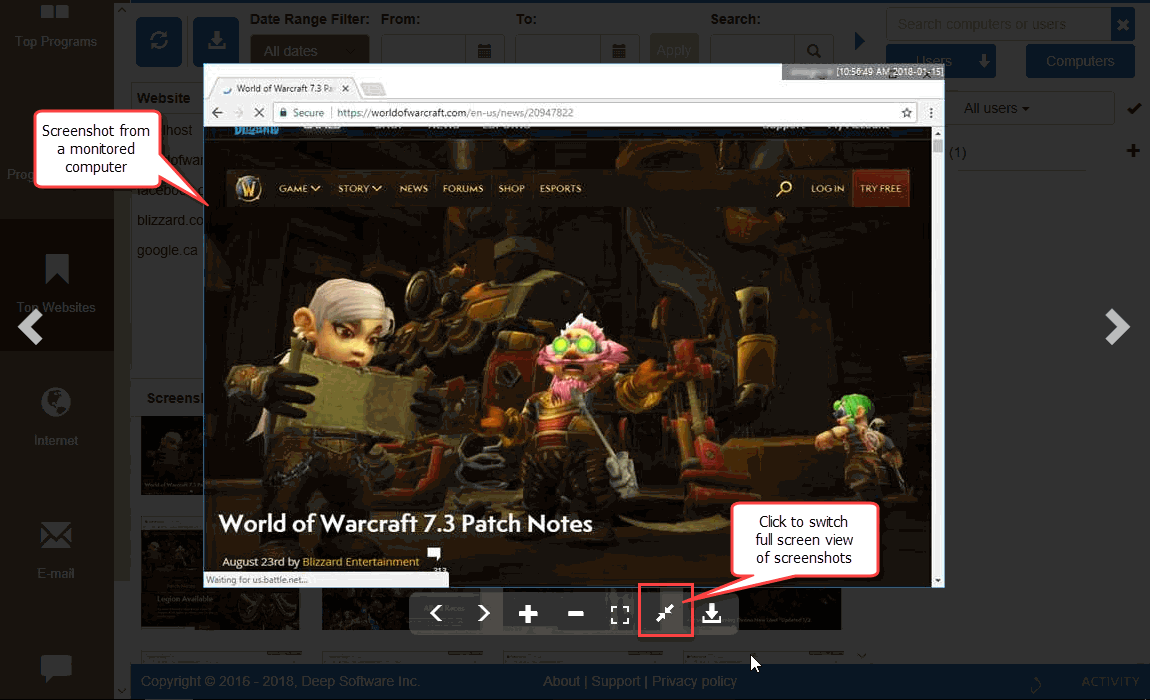Viewport: 1150px width, 700px height.
Task: Click the play arrow next to search
Action: [x=860, y=41]
